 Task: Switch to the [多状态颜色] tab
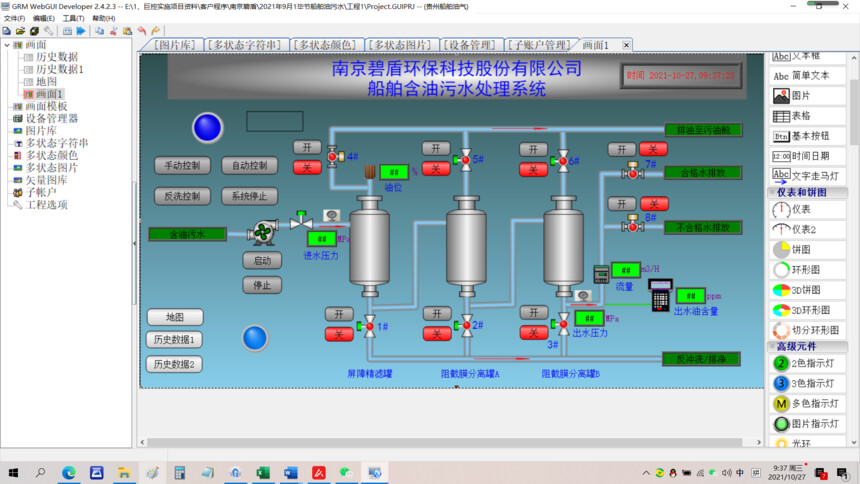pos(325,45)
